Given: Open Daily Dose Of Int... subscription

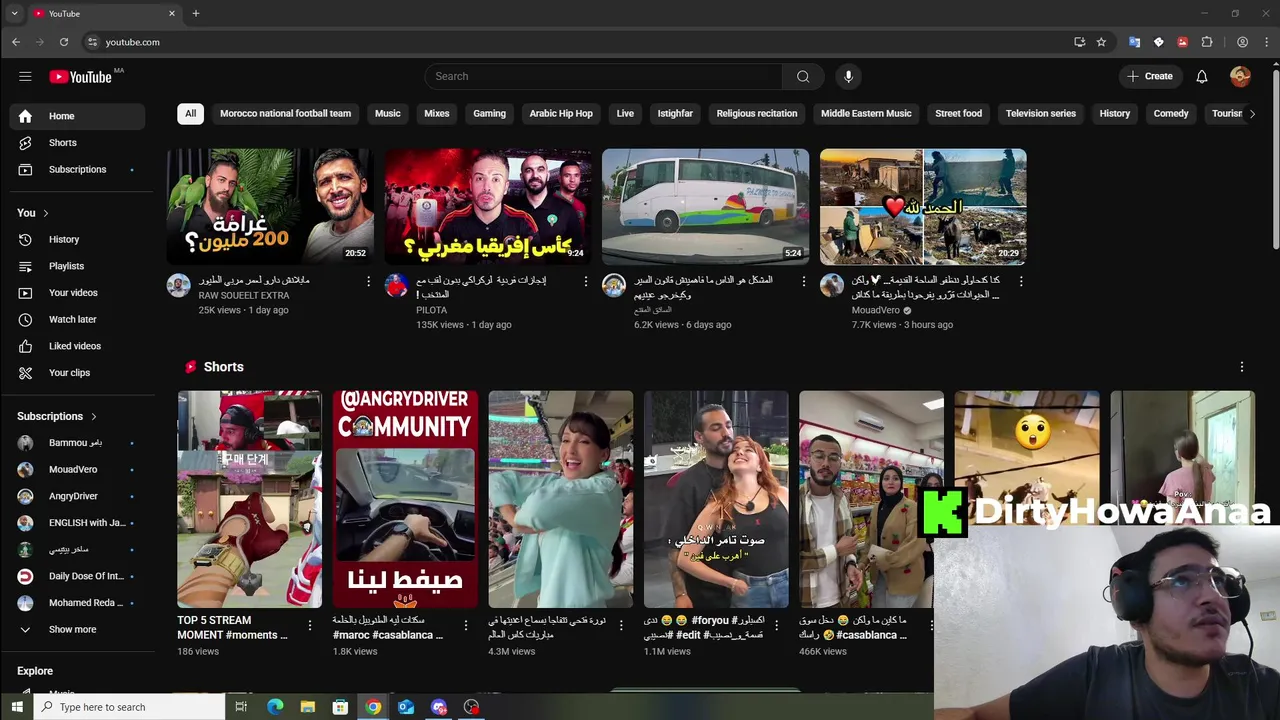Looking at the screenshot, I should [77, 576].
